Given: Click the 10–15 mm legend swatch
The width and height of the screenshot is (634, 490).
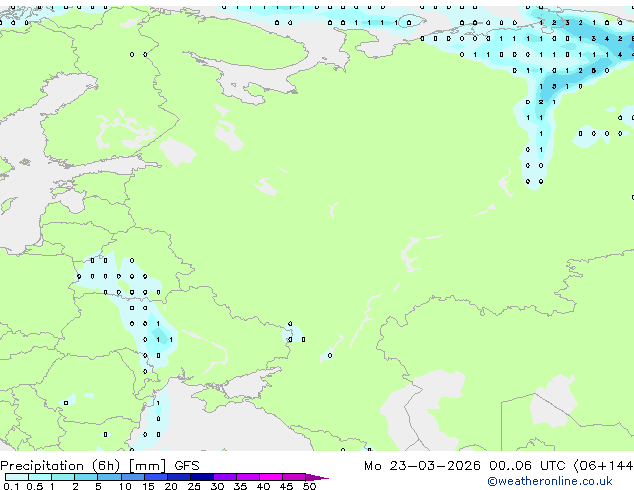Looking at the screenshot, I should coord(132,477).
